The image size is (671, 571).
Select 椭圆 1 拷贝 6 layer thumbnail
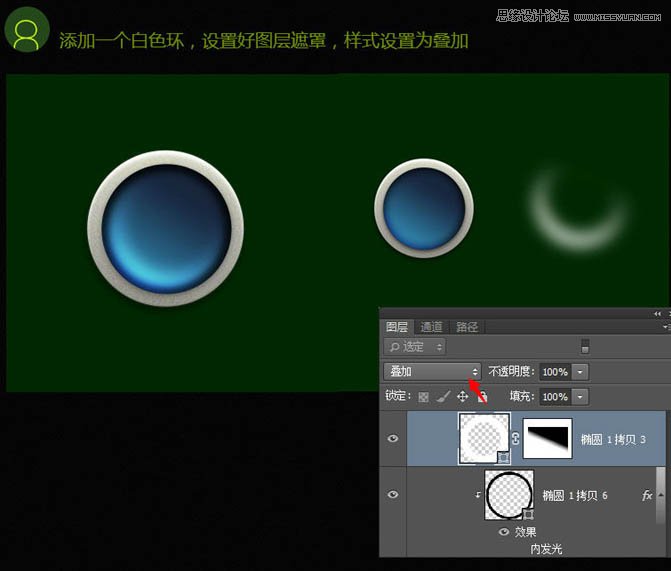509,495
